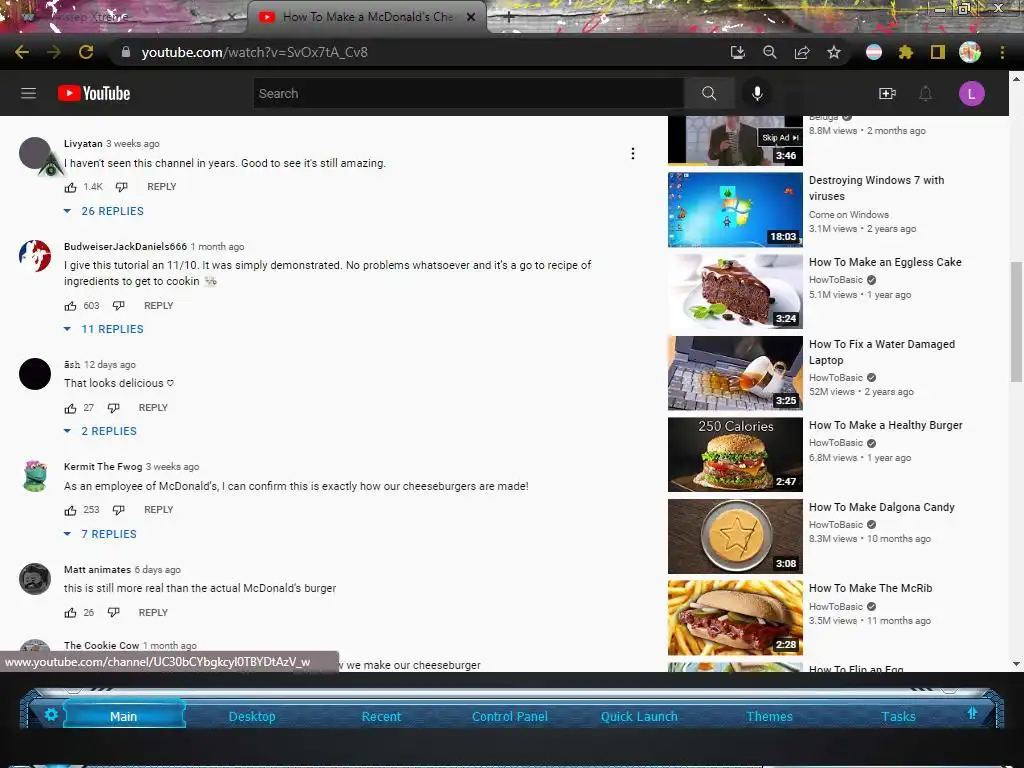Toggle the browser side panel icon

point(938,52)
